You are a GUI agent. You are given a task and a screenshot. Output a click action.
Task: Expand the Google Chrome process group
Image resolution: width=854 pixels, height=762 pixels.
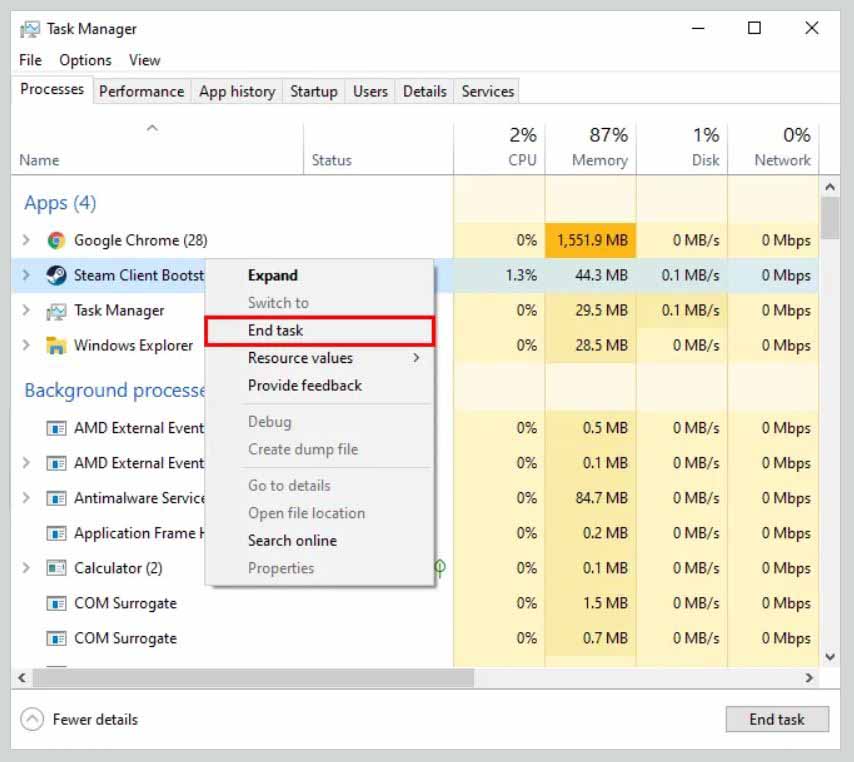[x=24, y=240]
